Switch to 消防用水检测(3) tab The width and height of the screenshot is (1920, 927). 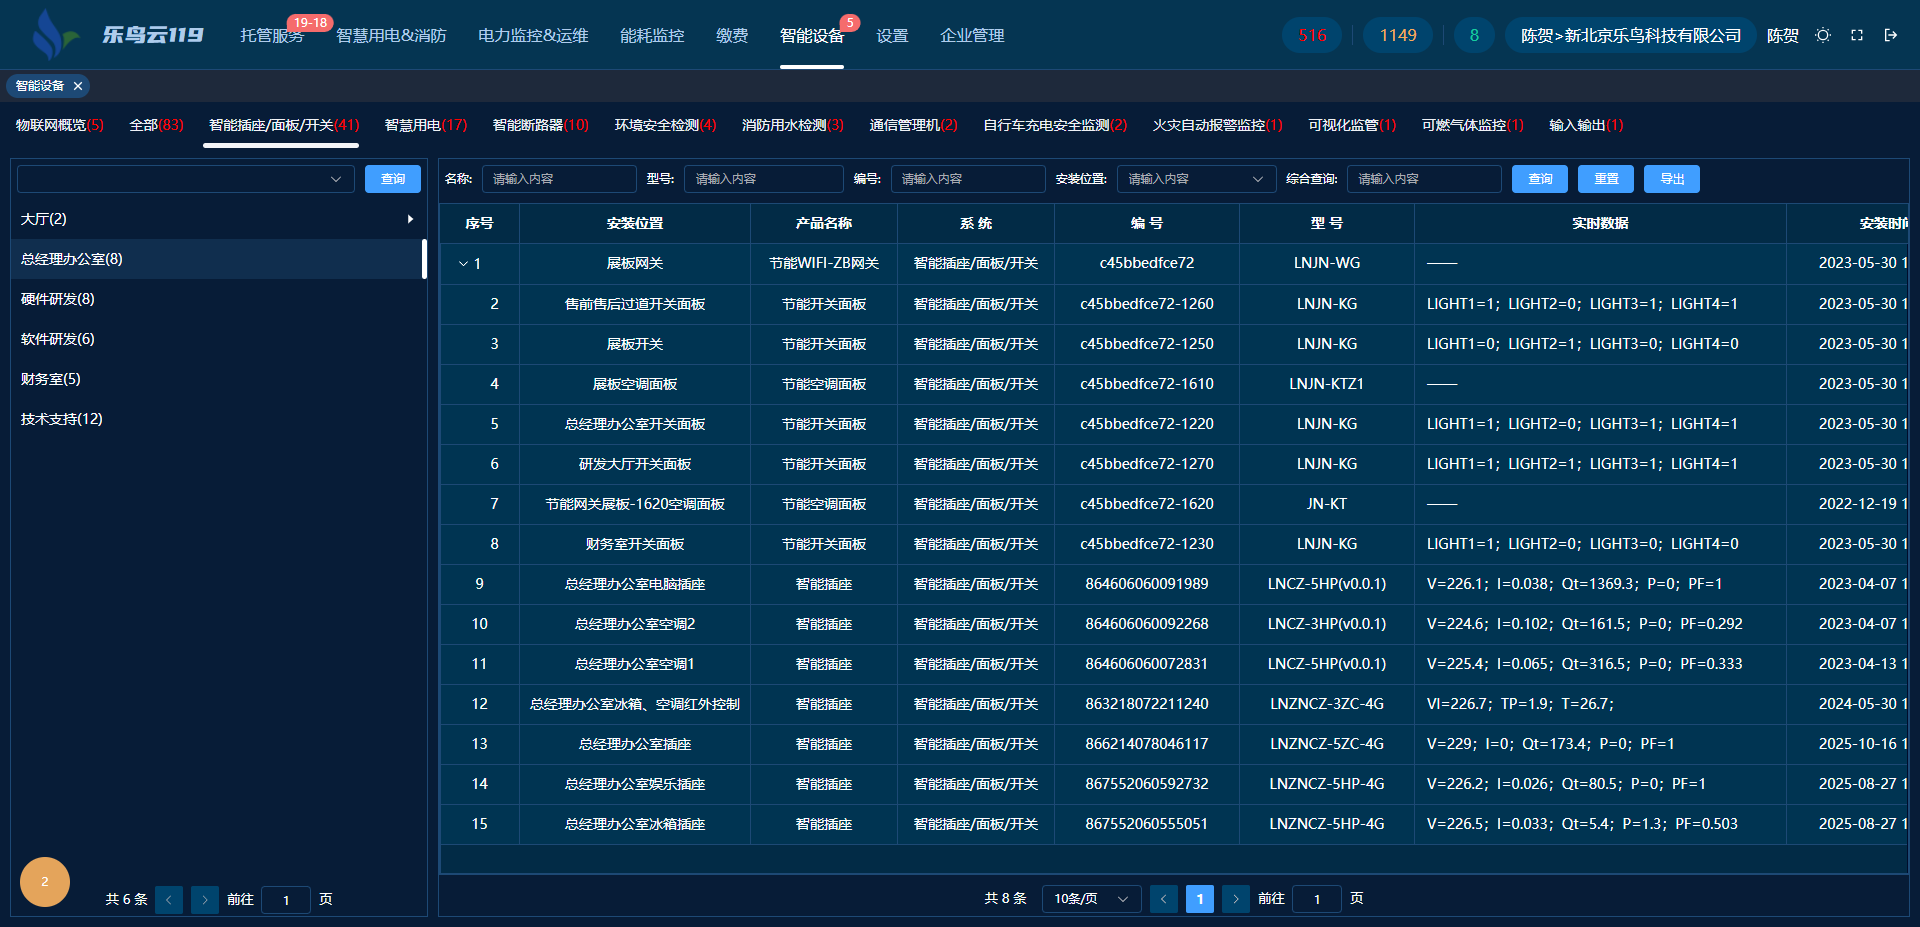pyautogui.click(x=793, y=125)
